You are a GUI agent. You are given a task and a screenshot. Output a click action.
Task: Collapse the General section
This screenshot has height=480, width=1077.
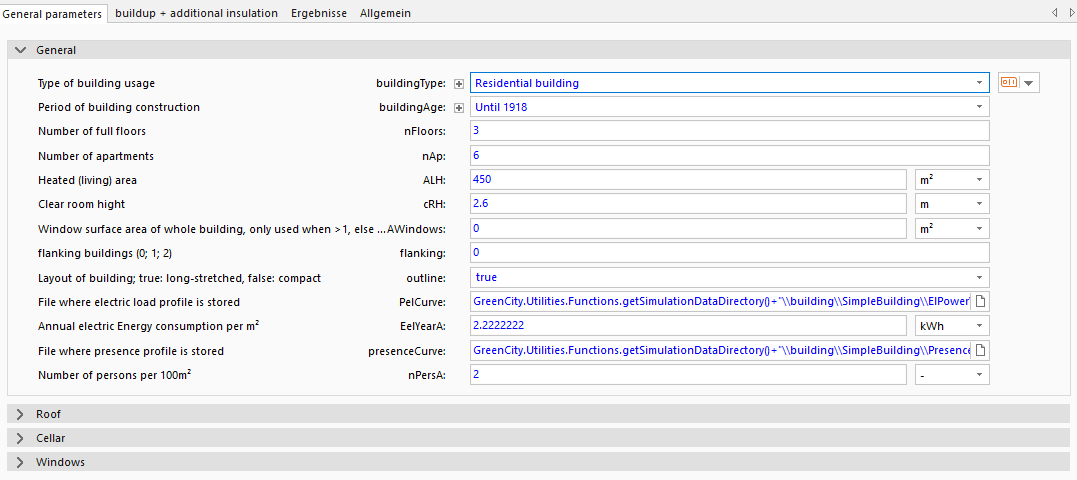[x=21, y=50]
